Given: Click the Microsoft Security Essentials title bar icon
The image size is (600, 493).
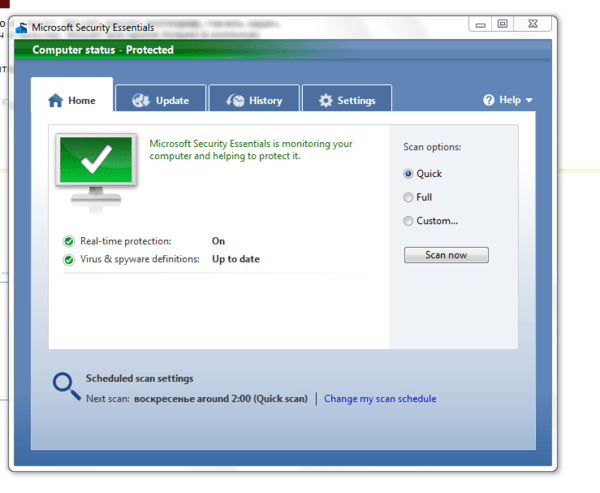Looking at the screenshot, I should [x=21, y=28].
